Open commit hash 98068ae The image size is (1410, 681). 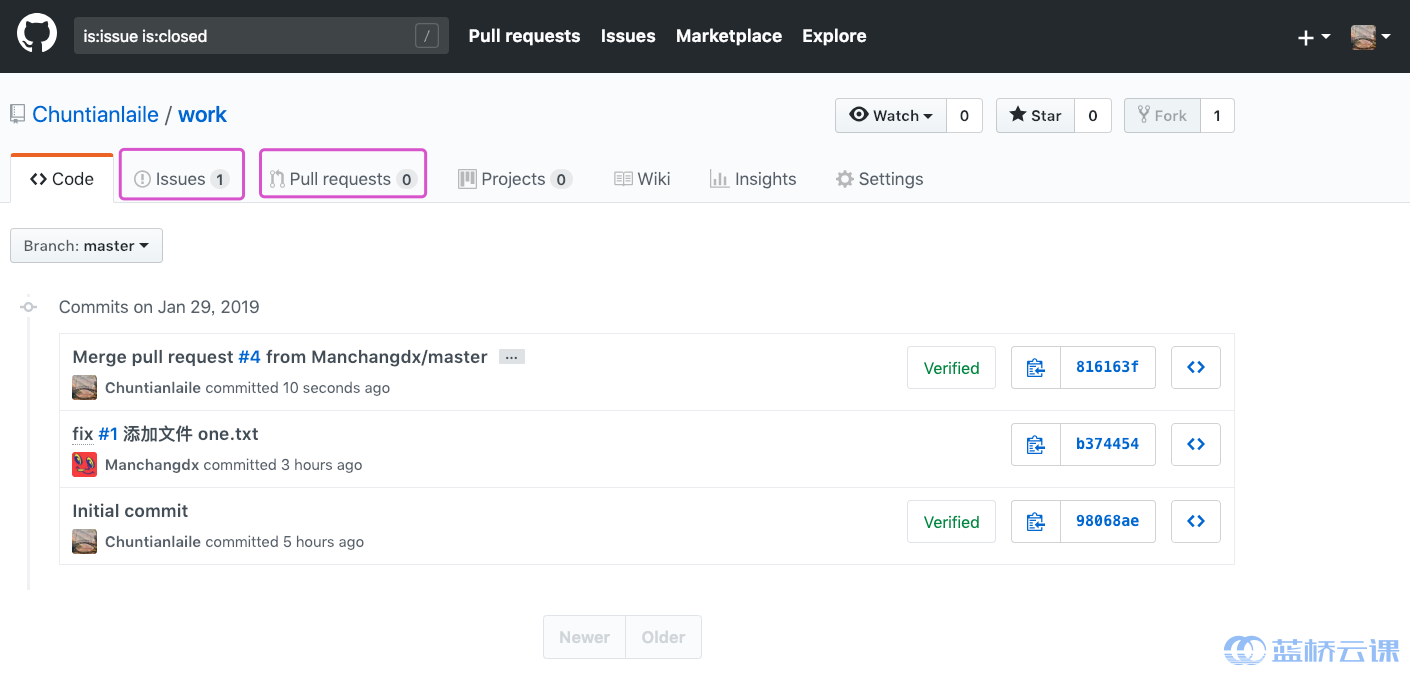1107,521
